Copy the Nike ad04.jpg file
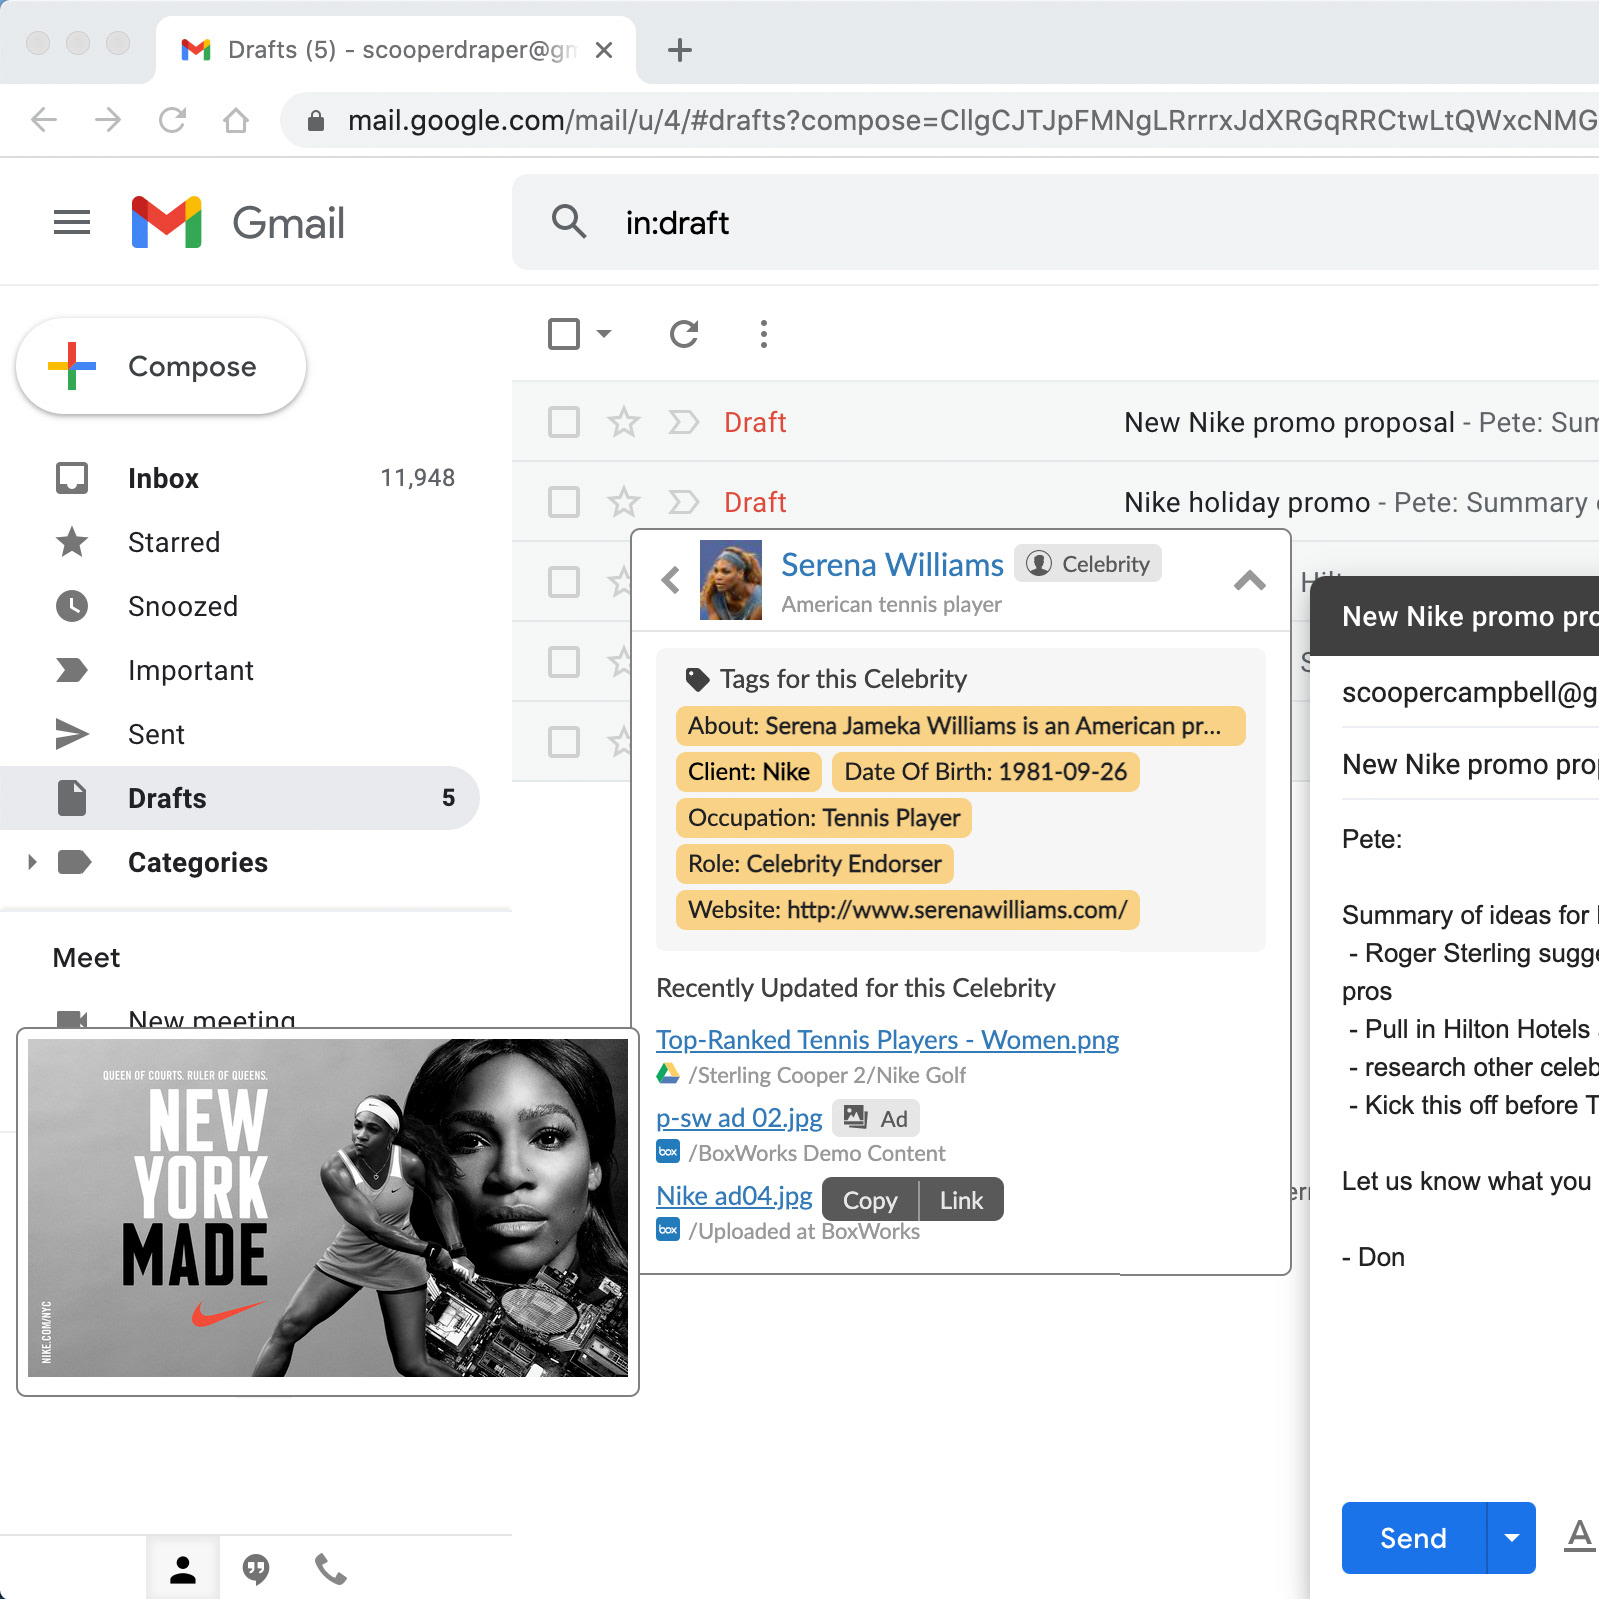This screenshot has width=1599, height=1599. click(x=870, y=1200)
